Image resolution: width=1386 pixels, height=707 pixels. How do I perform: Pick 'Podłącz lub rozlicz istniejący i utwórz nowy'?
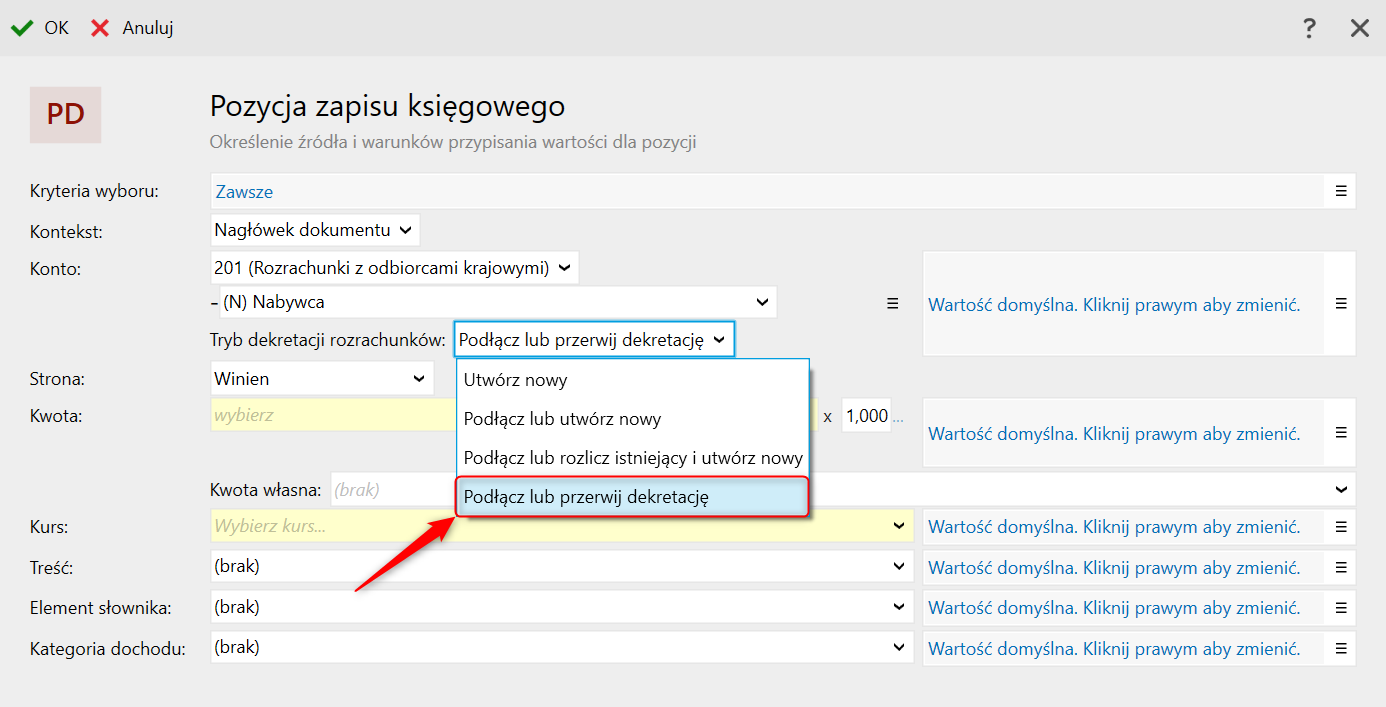click(632, 459)
